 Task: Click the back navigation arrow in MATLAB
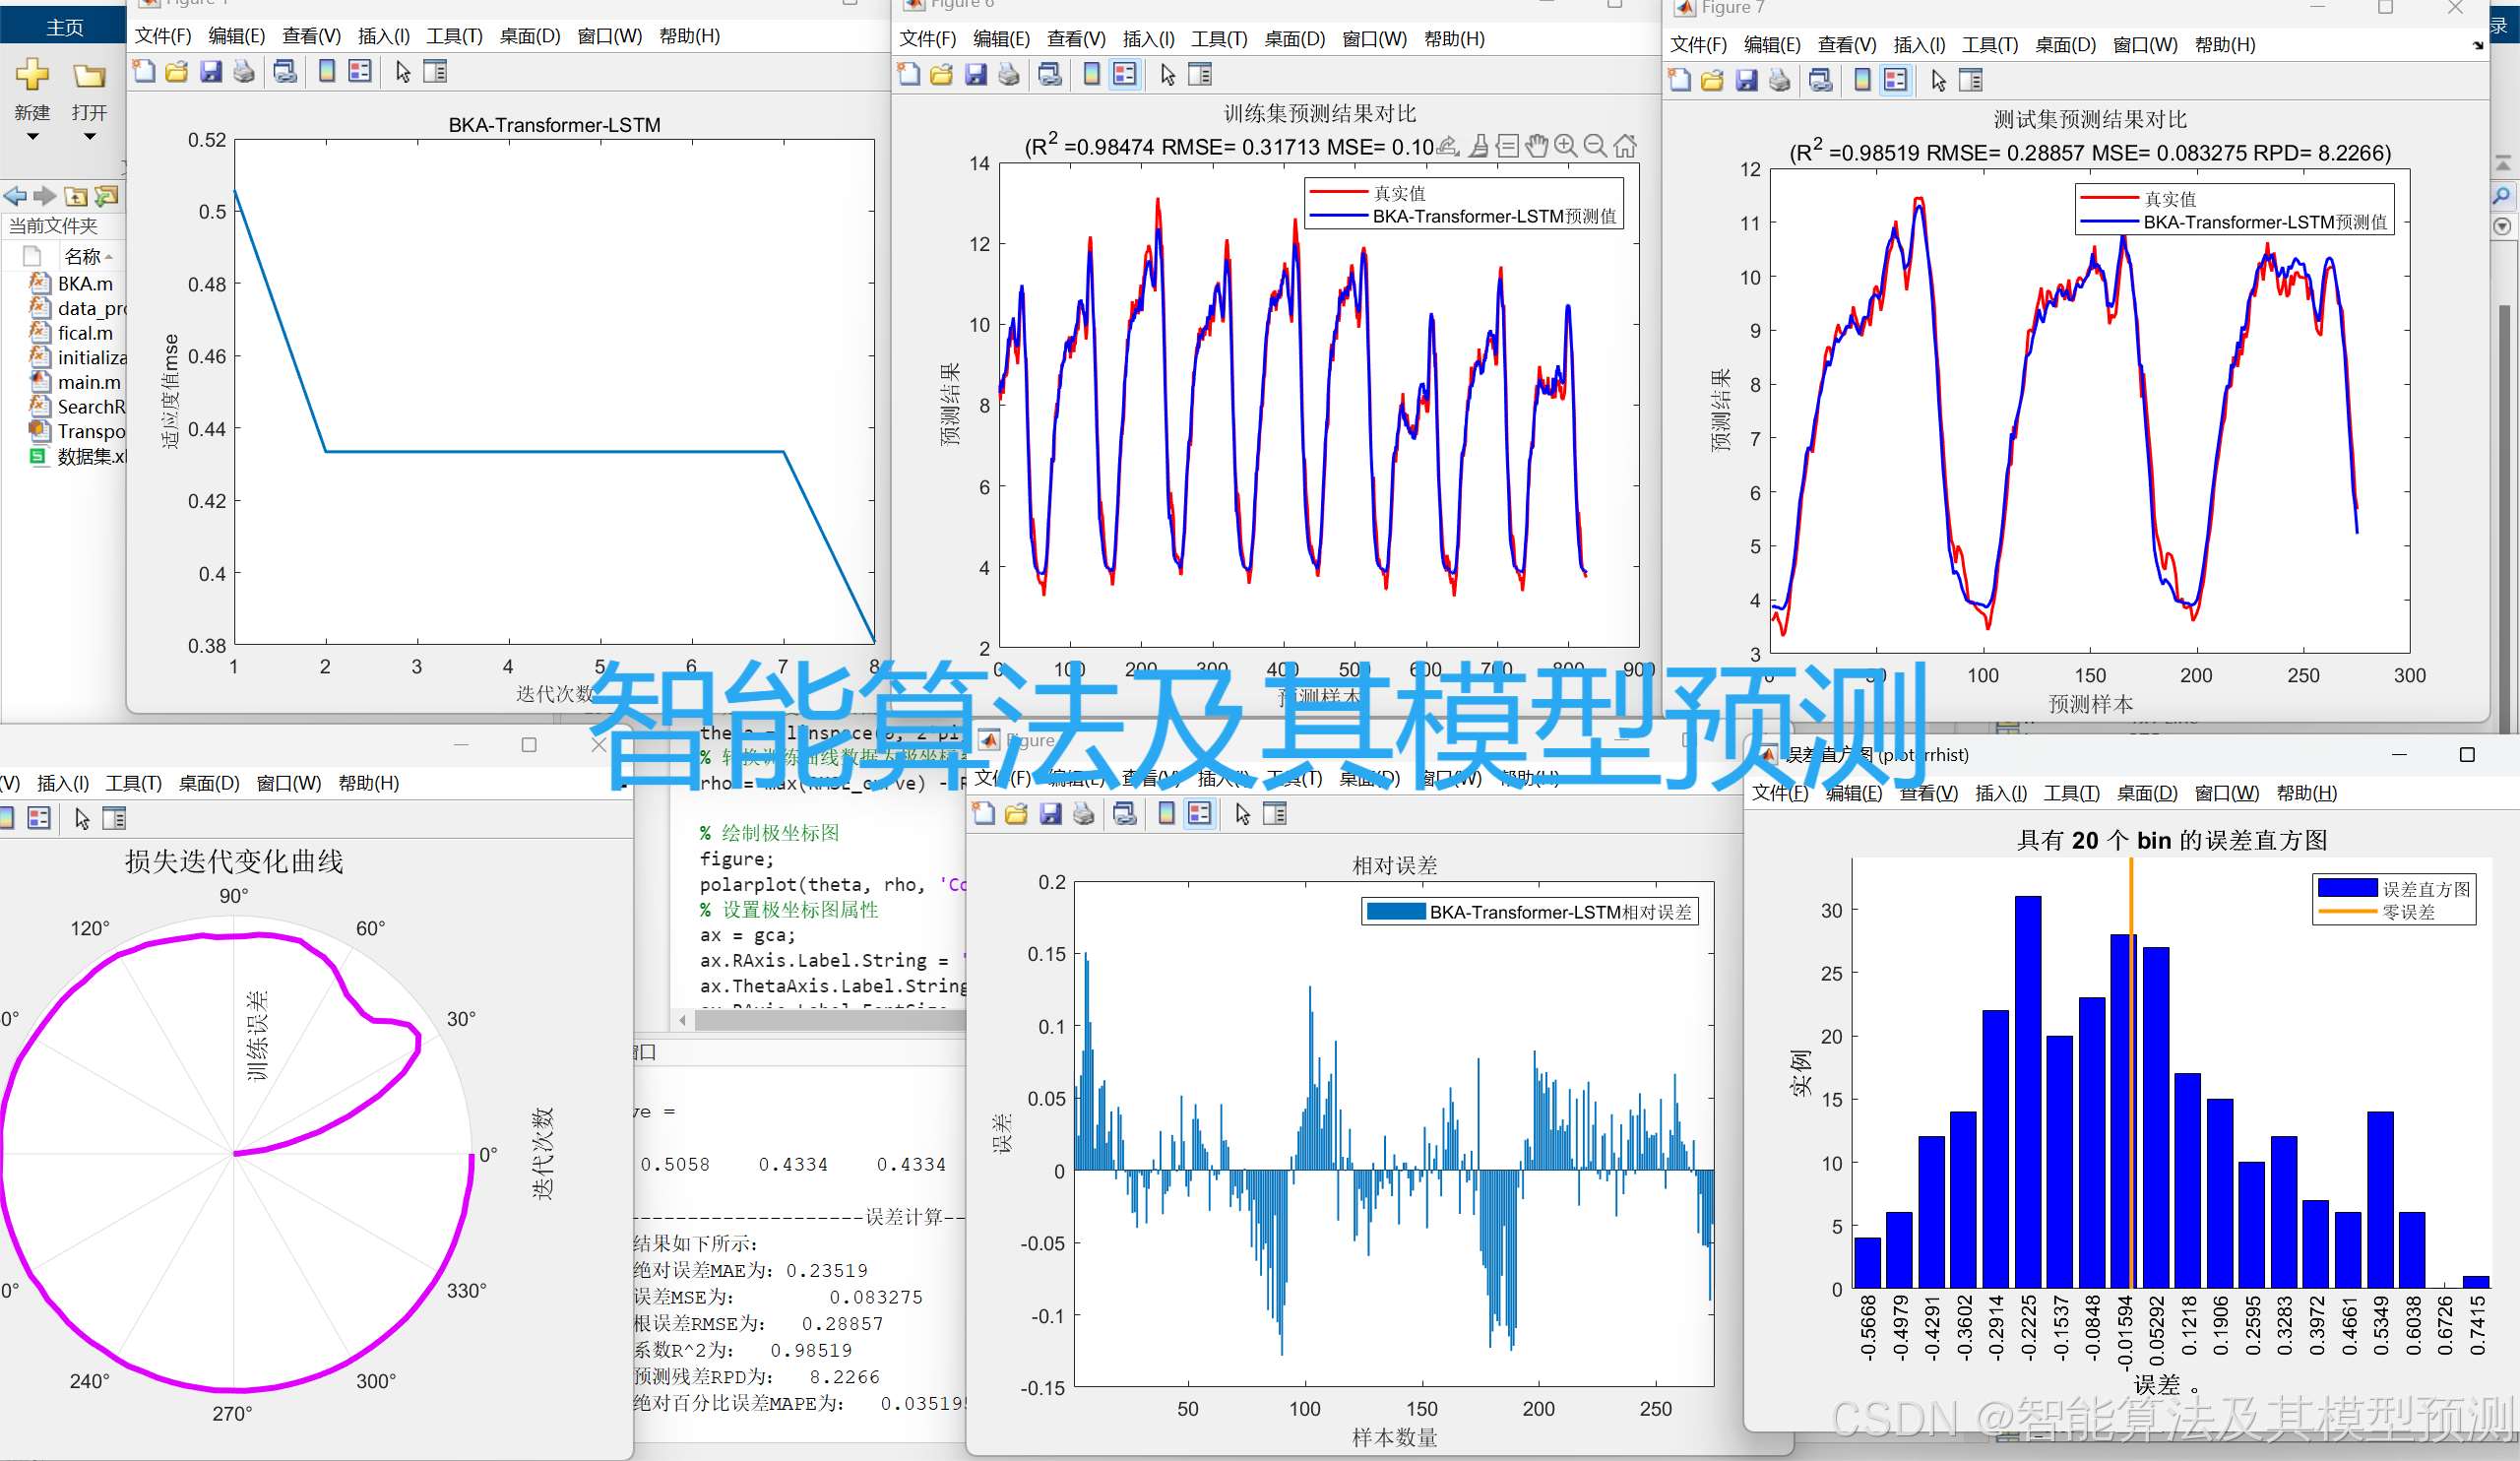[x=14, y=196]
